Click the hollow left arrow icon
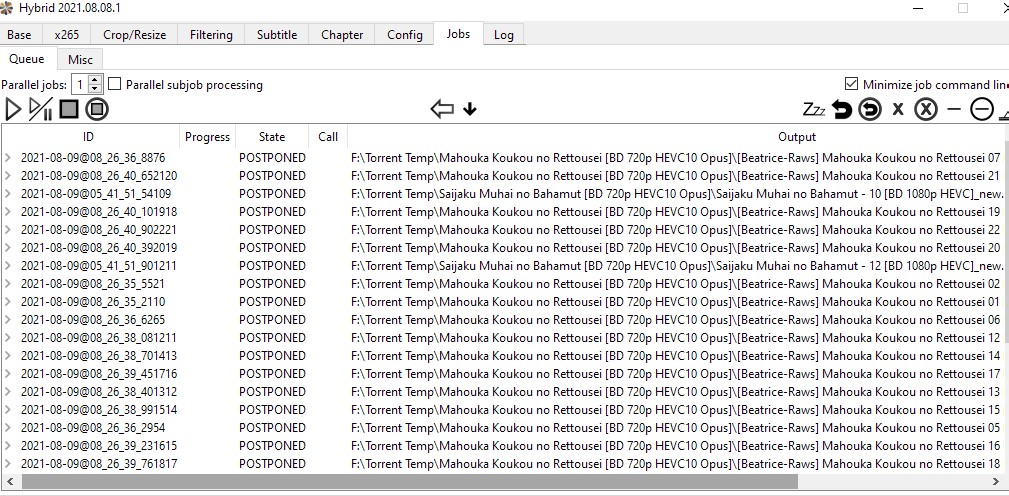Image resolution: width=1009 pixels, height=496 pixels. [x=442, y=110]
